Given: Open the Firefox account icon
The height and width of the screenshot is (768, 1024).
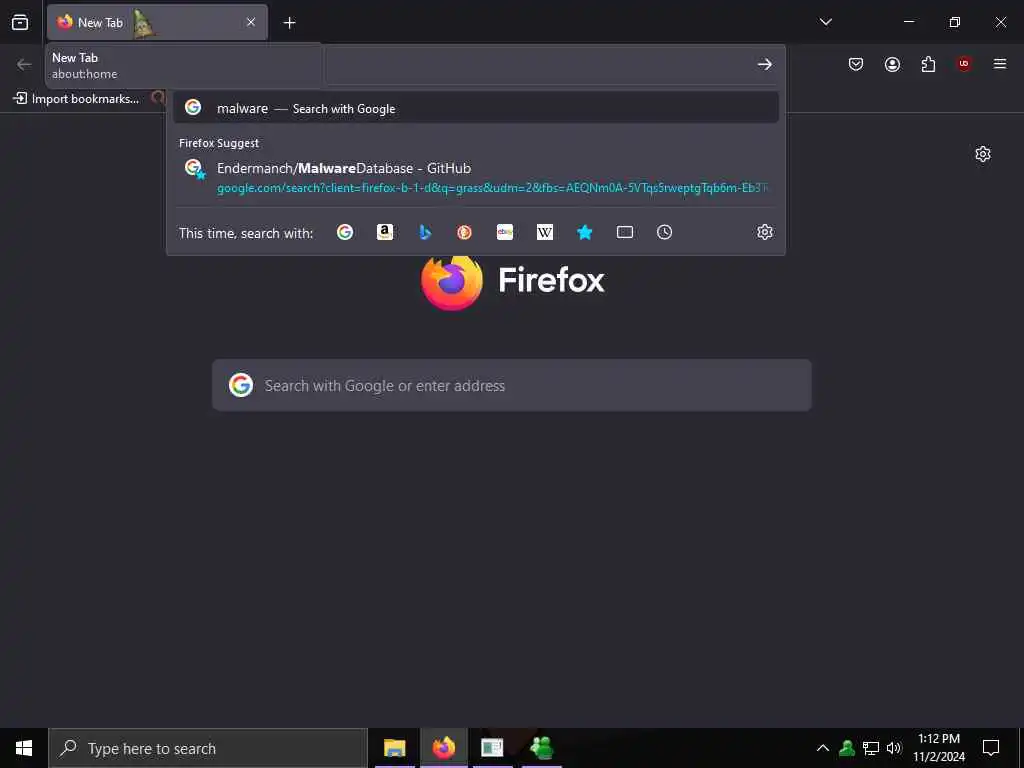Looking at the screenshot, I should [x=892, y=64].
